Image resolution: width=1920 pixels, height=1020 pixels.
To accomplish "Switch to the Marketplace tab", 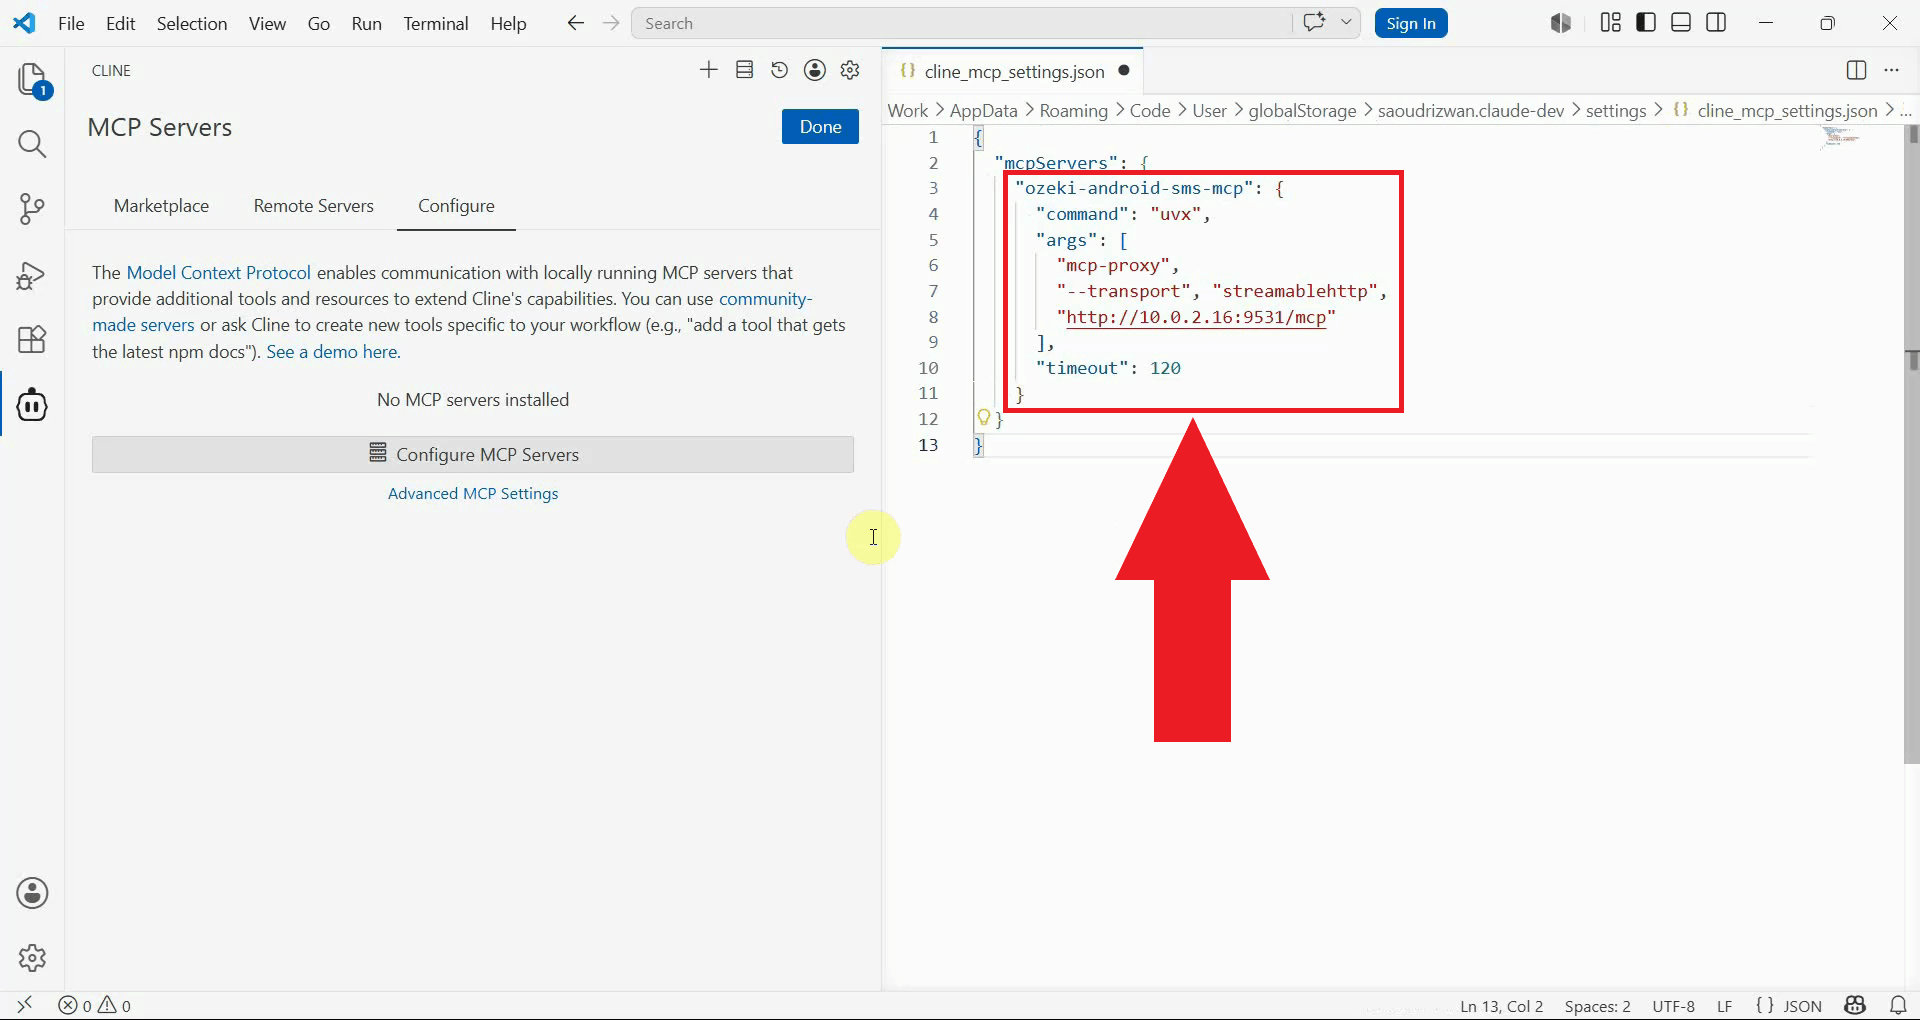I will coord(161,206).
